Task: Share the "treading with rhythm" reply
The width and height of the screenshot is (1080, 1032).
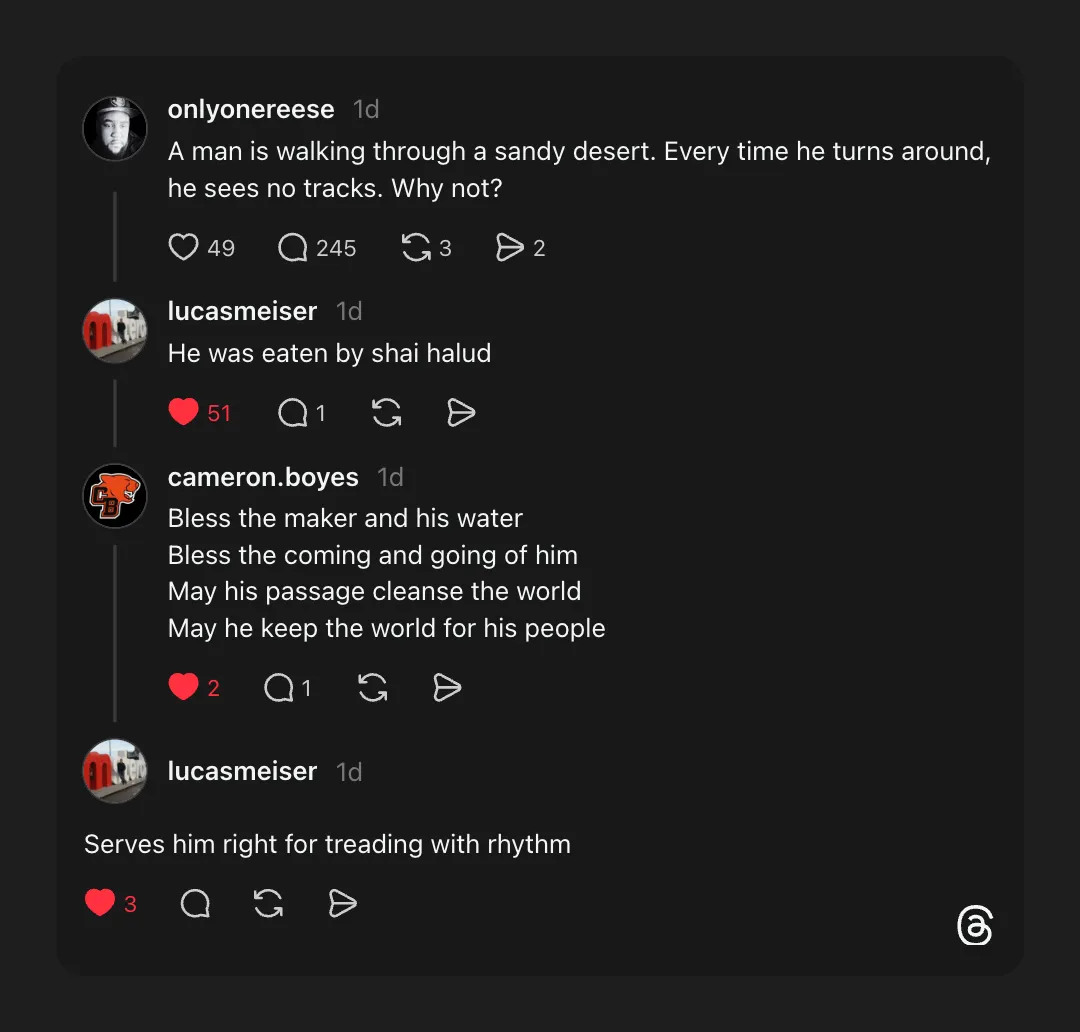Action: click(342, 904)
